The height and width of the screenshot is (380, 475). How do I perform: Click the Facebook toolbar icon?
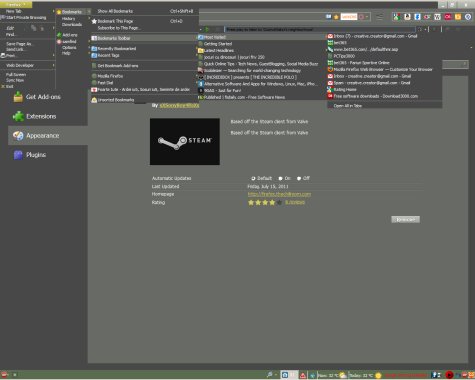coord(417,17)
